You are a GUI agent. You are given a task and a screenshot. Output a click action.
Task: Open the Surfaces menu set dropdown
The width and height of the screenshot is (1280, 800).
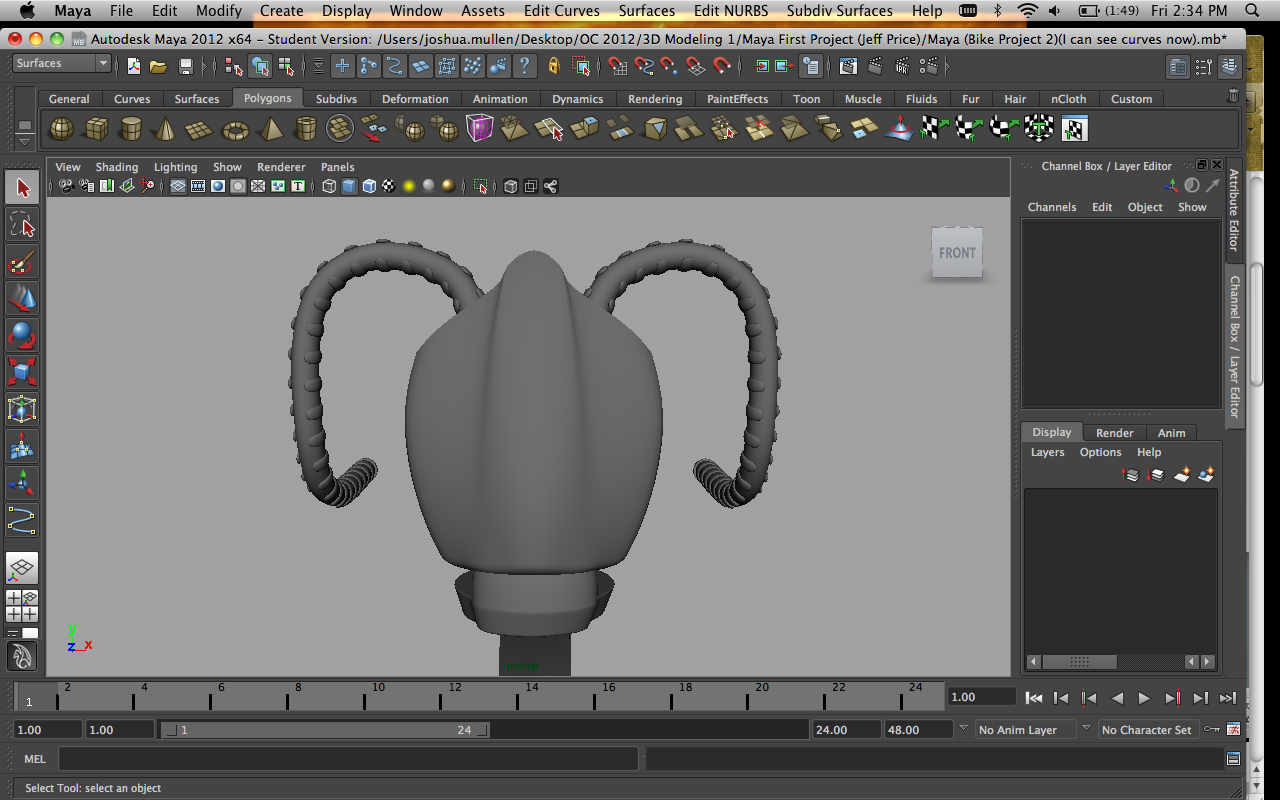(x=60, y=62)
